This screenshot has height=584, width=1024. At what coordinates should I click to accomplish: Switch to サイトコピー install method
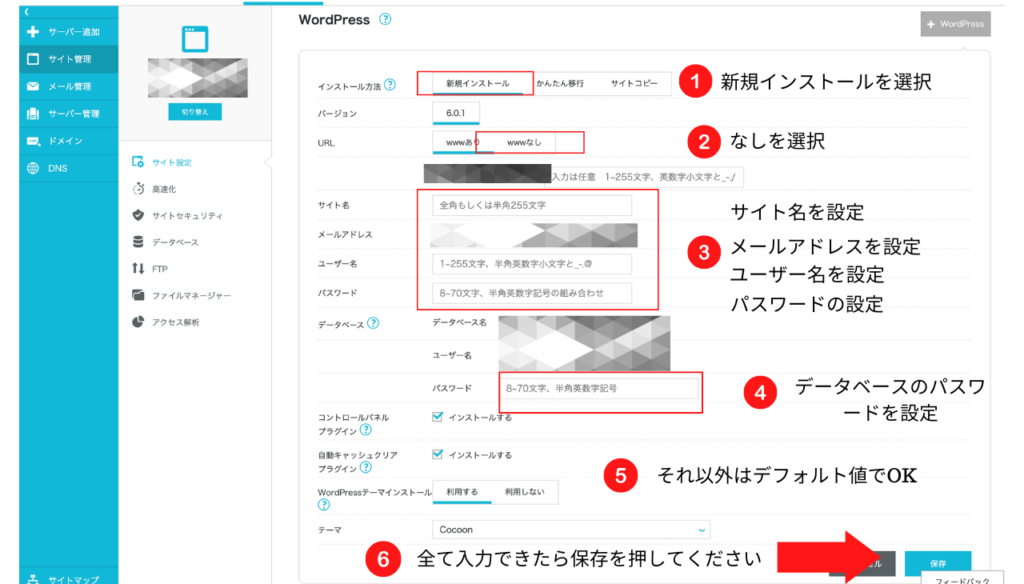(634, 84)
